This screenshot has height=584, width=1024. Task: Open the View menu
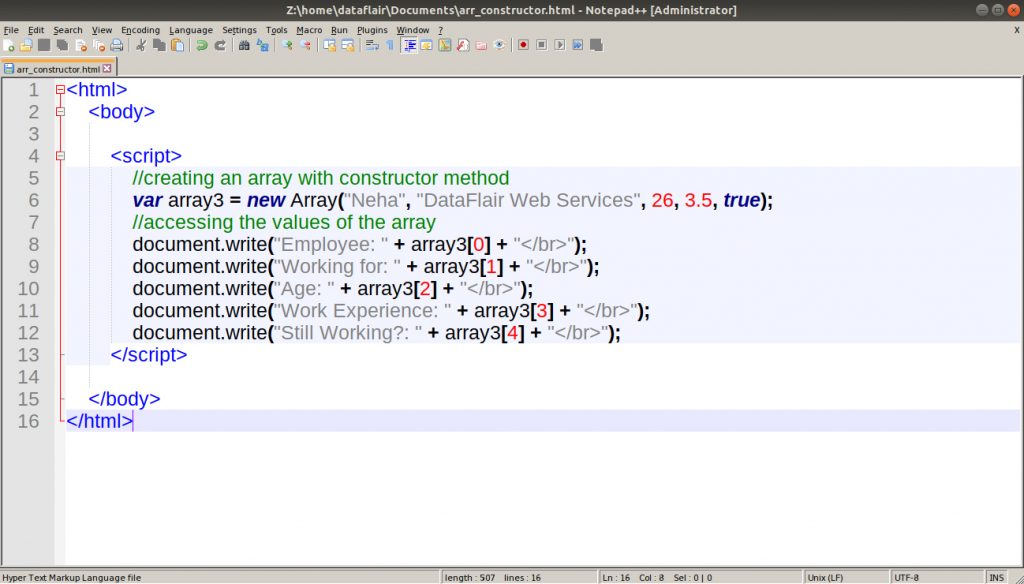coord(102,30)
